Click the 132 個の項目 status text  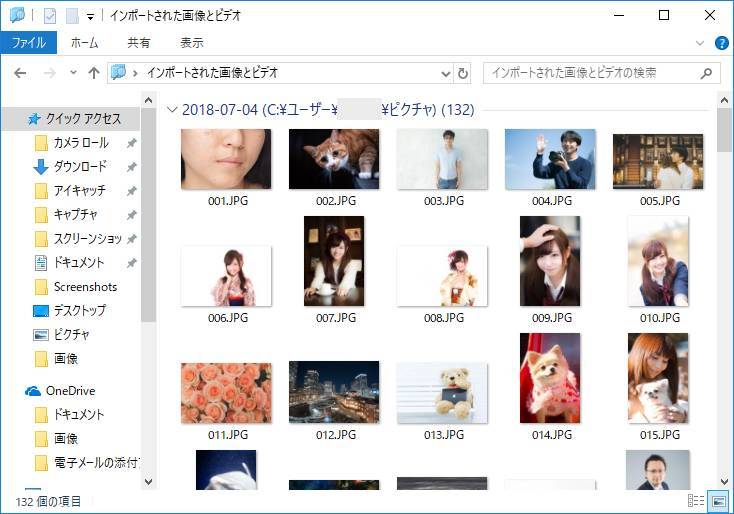pos(48,502)
